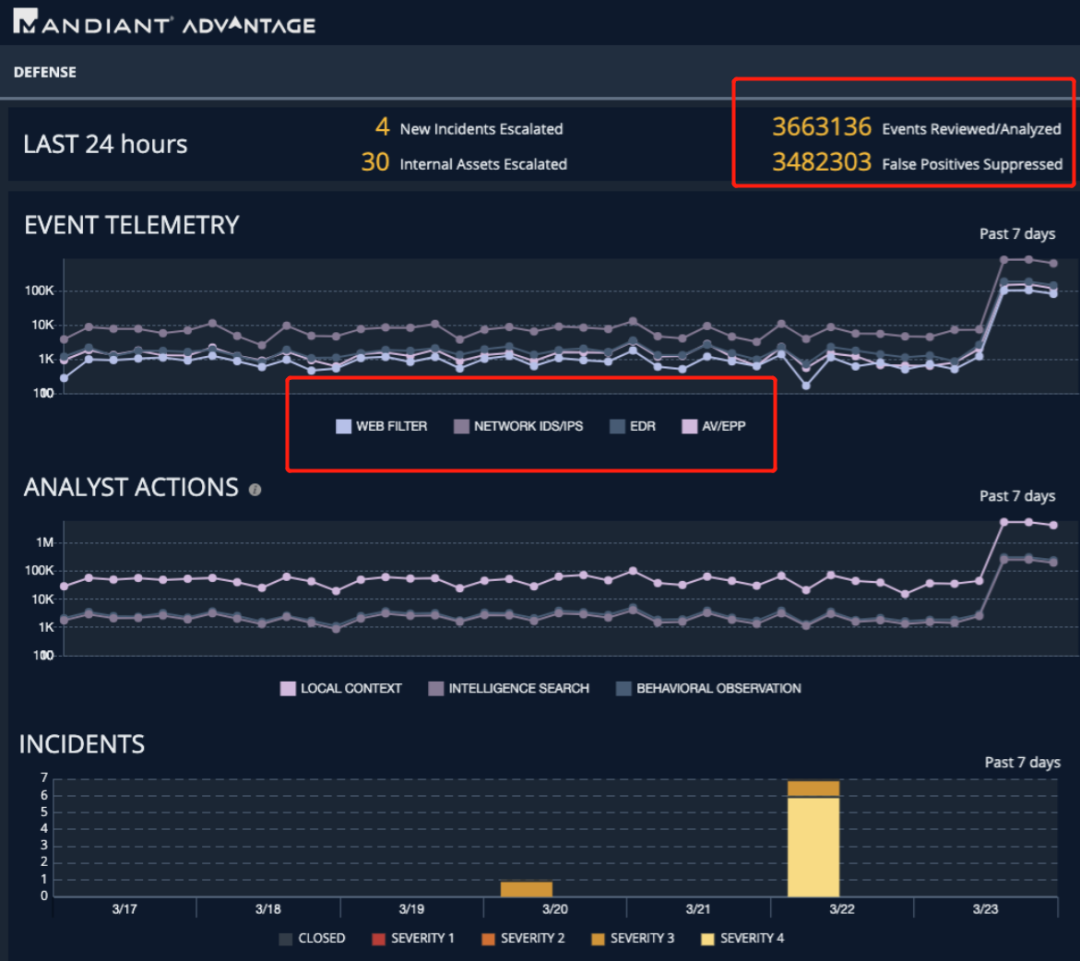This screenshot has height=961, width=1080.
Task: Click the LAST 24 hours heading
Action: tap(105, 145)
